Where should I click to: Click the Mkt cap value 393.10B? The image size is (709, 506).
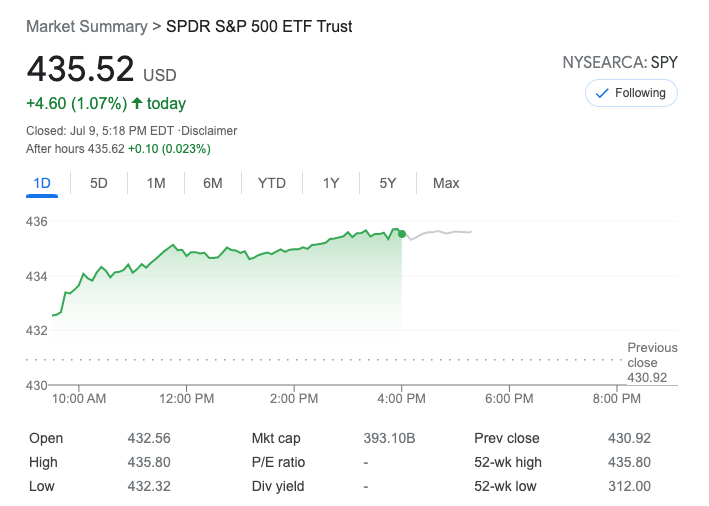[389, 438]
